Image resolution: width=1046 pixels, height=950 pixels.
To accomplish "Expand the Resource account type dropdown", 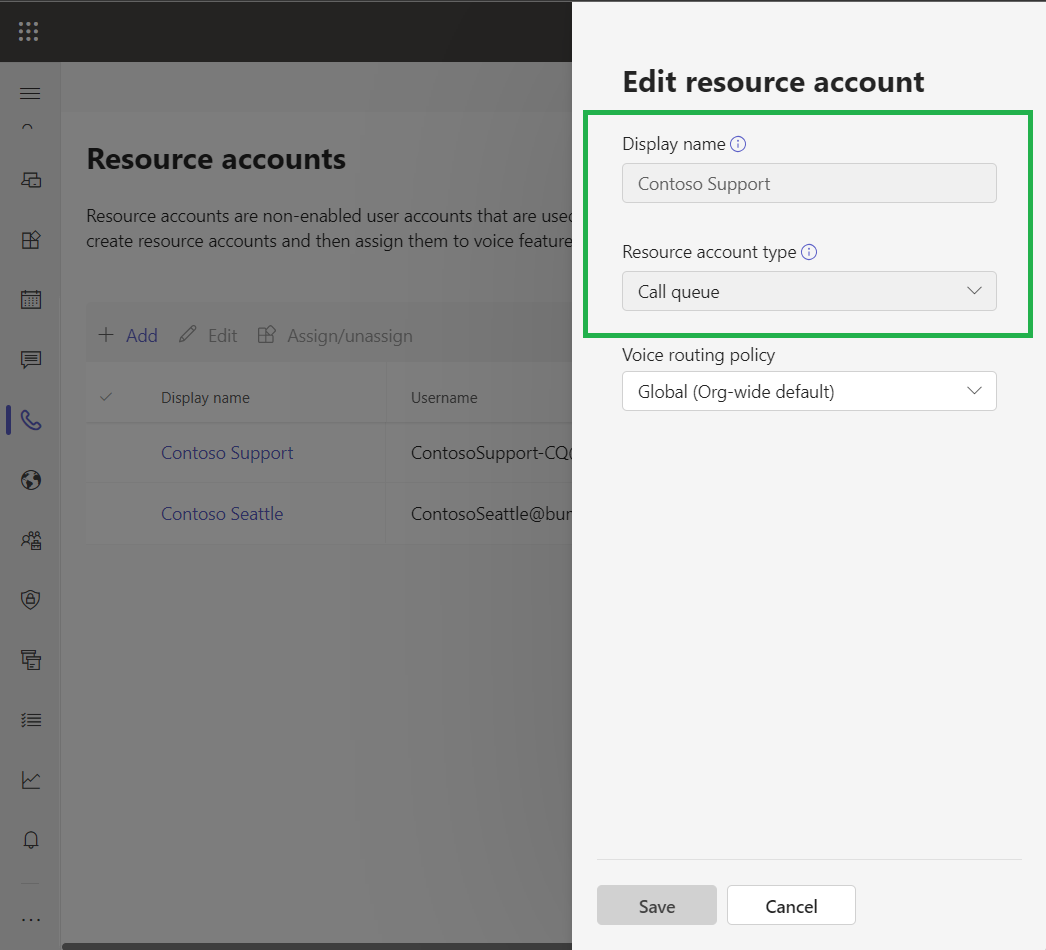I will (x=809, y=291).
